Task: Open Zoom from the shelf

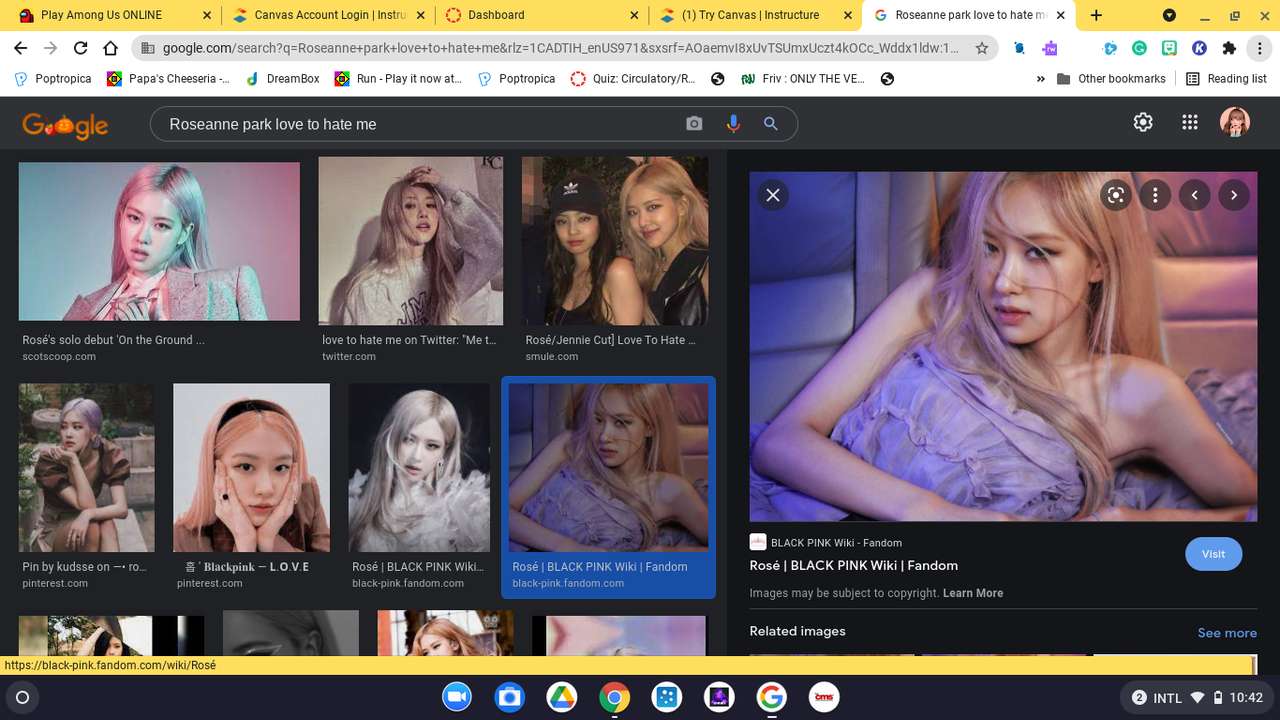Action: tap(458, 697)
